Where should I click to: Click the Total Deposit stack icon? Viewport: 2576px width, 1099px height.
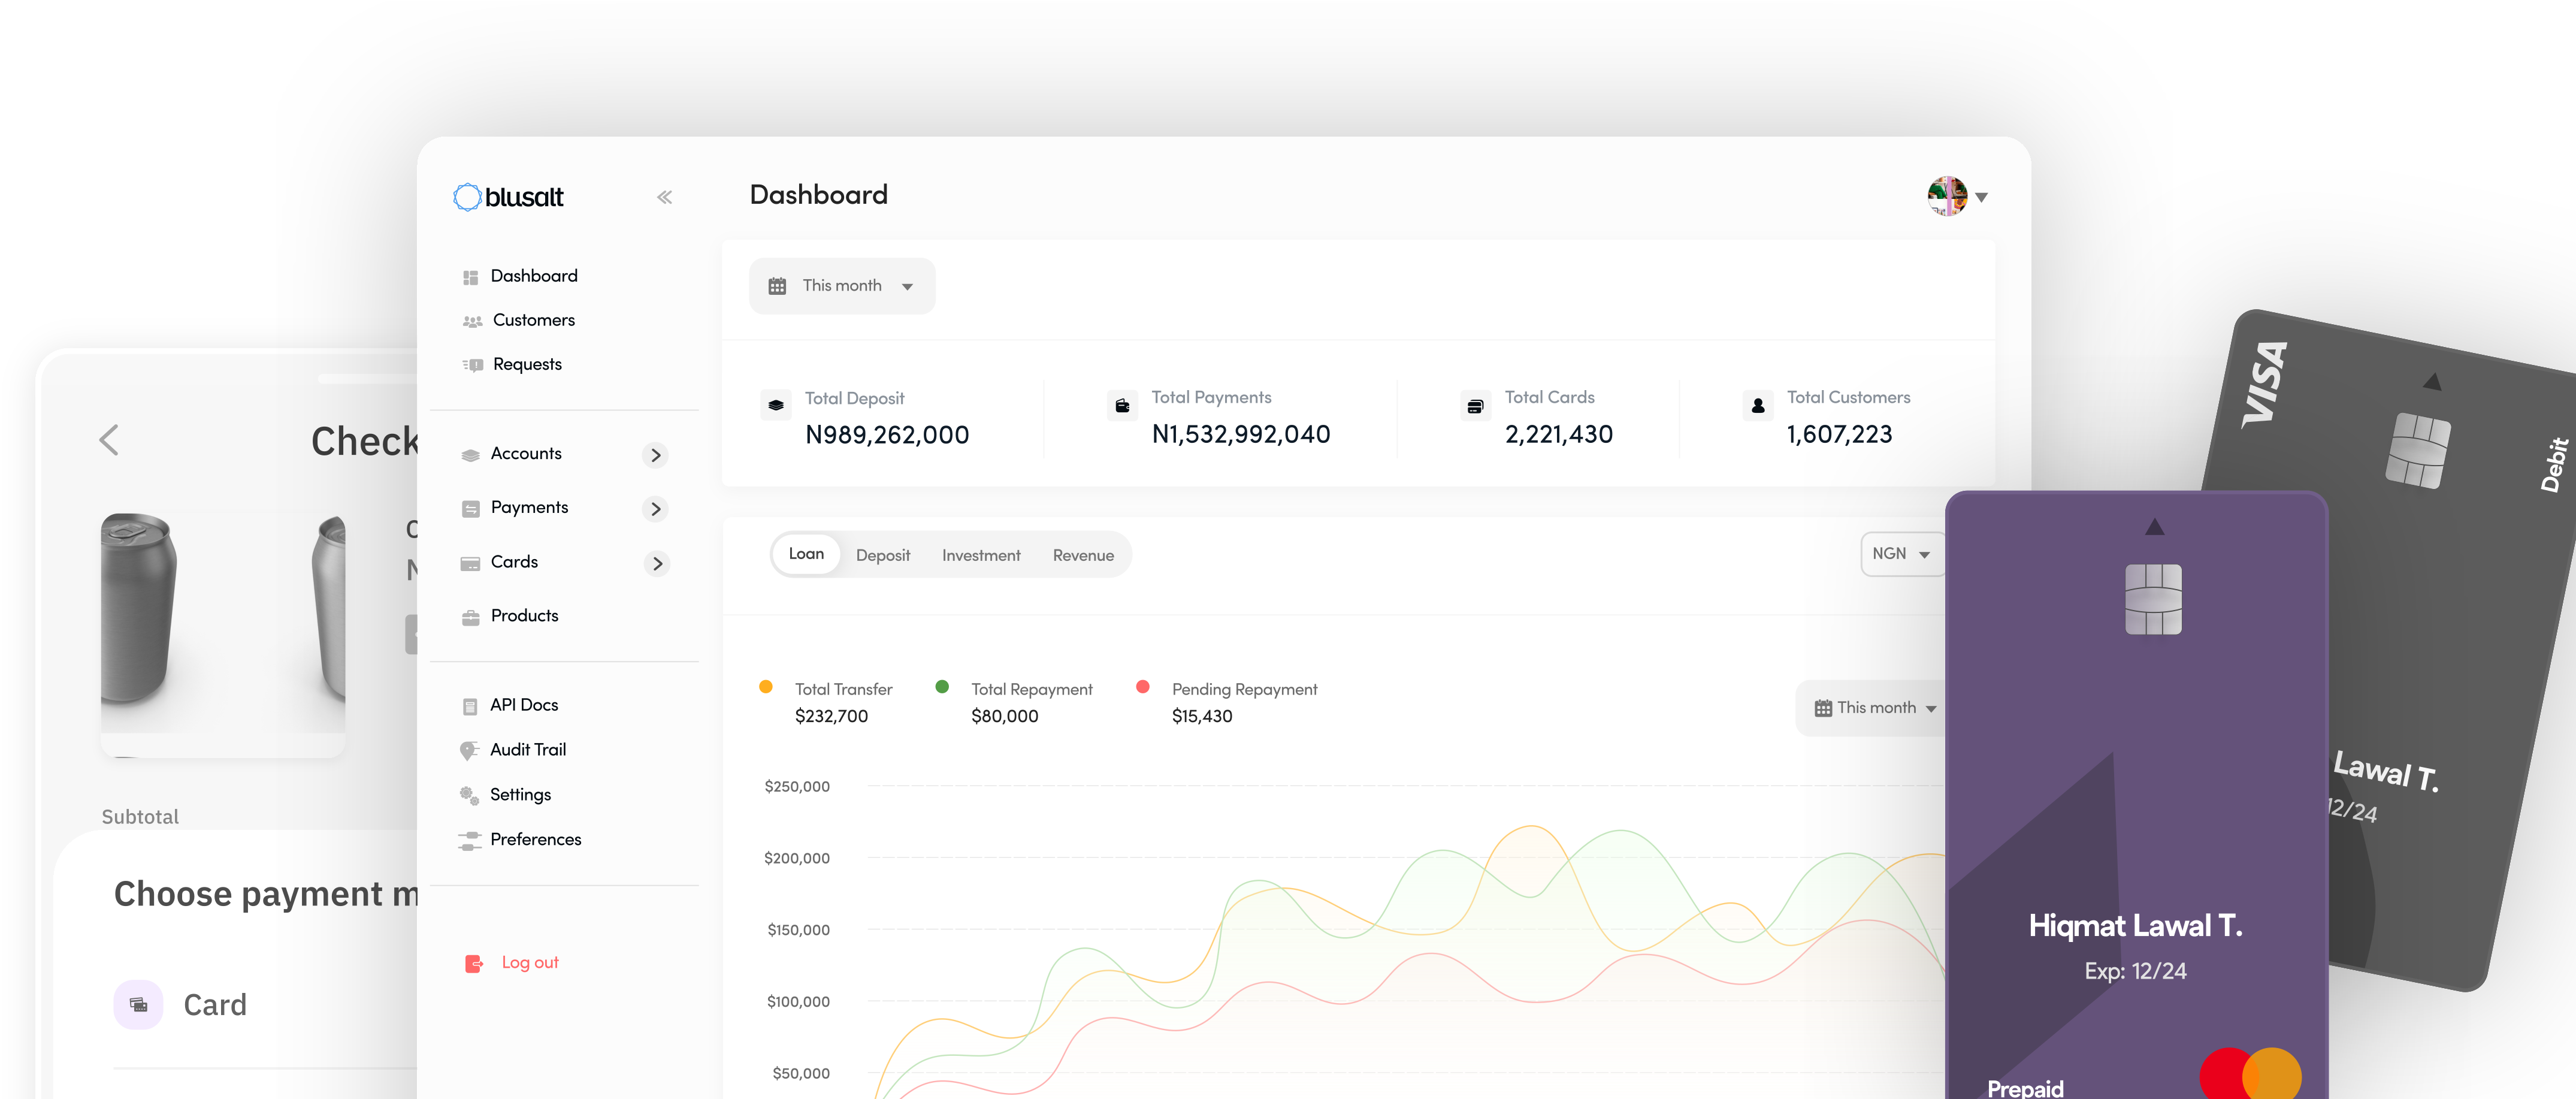coord(775,405)
